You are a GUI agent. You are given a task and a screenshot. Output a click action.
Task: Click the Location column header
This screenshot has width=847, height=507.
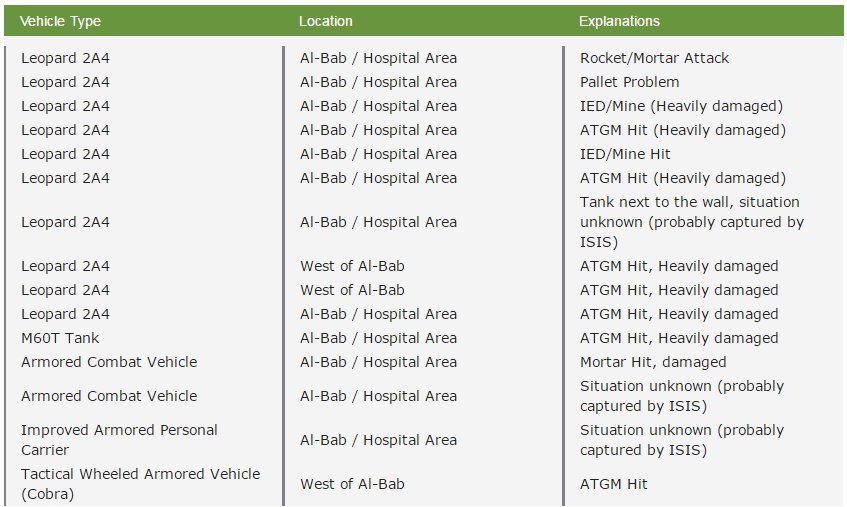(x=326, y=21)
